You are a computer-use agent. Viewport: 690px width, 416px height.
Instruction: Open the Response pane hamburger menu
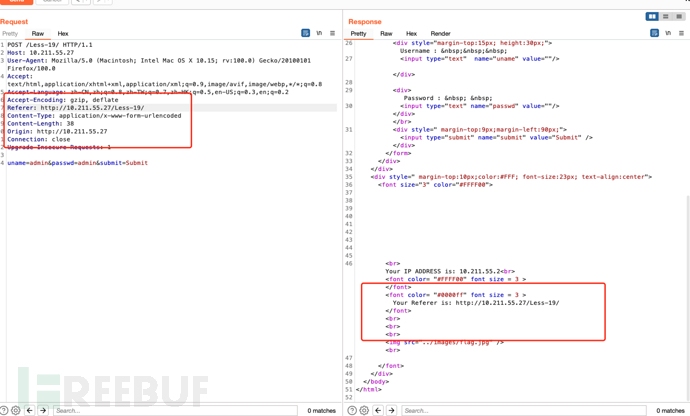pyautogui.click(x=681, y=33)
